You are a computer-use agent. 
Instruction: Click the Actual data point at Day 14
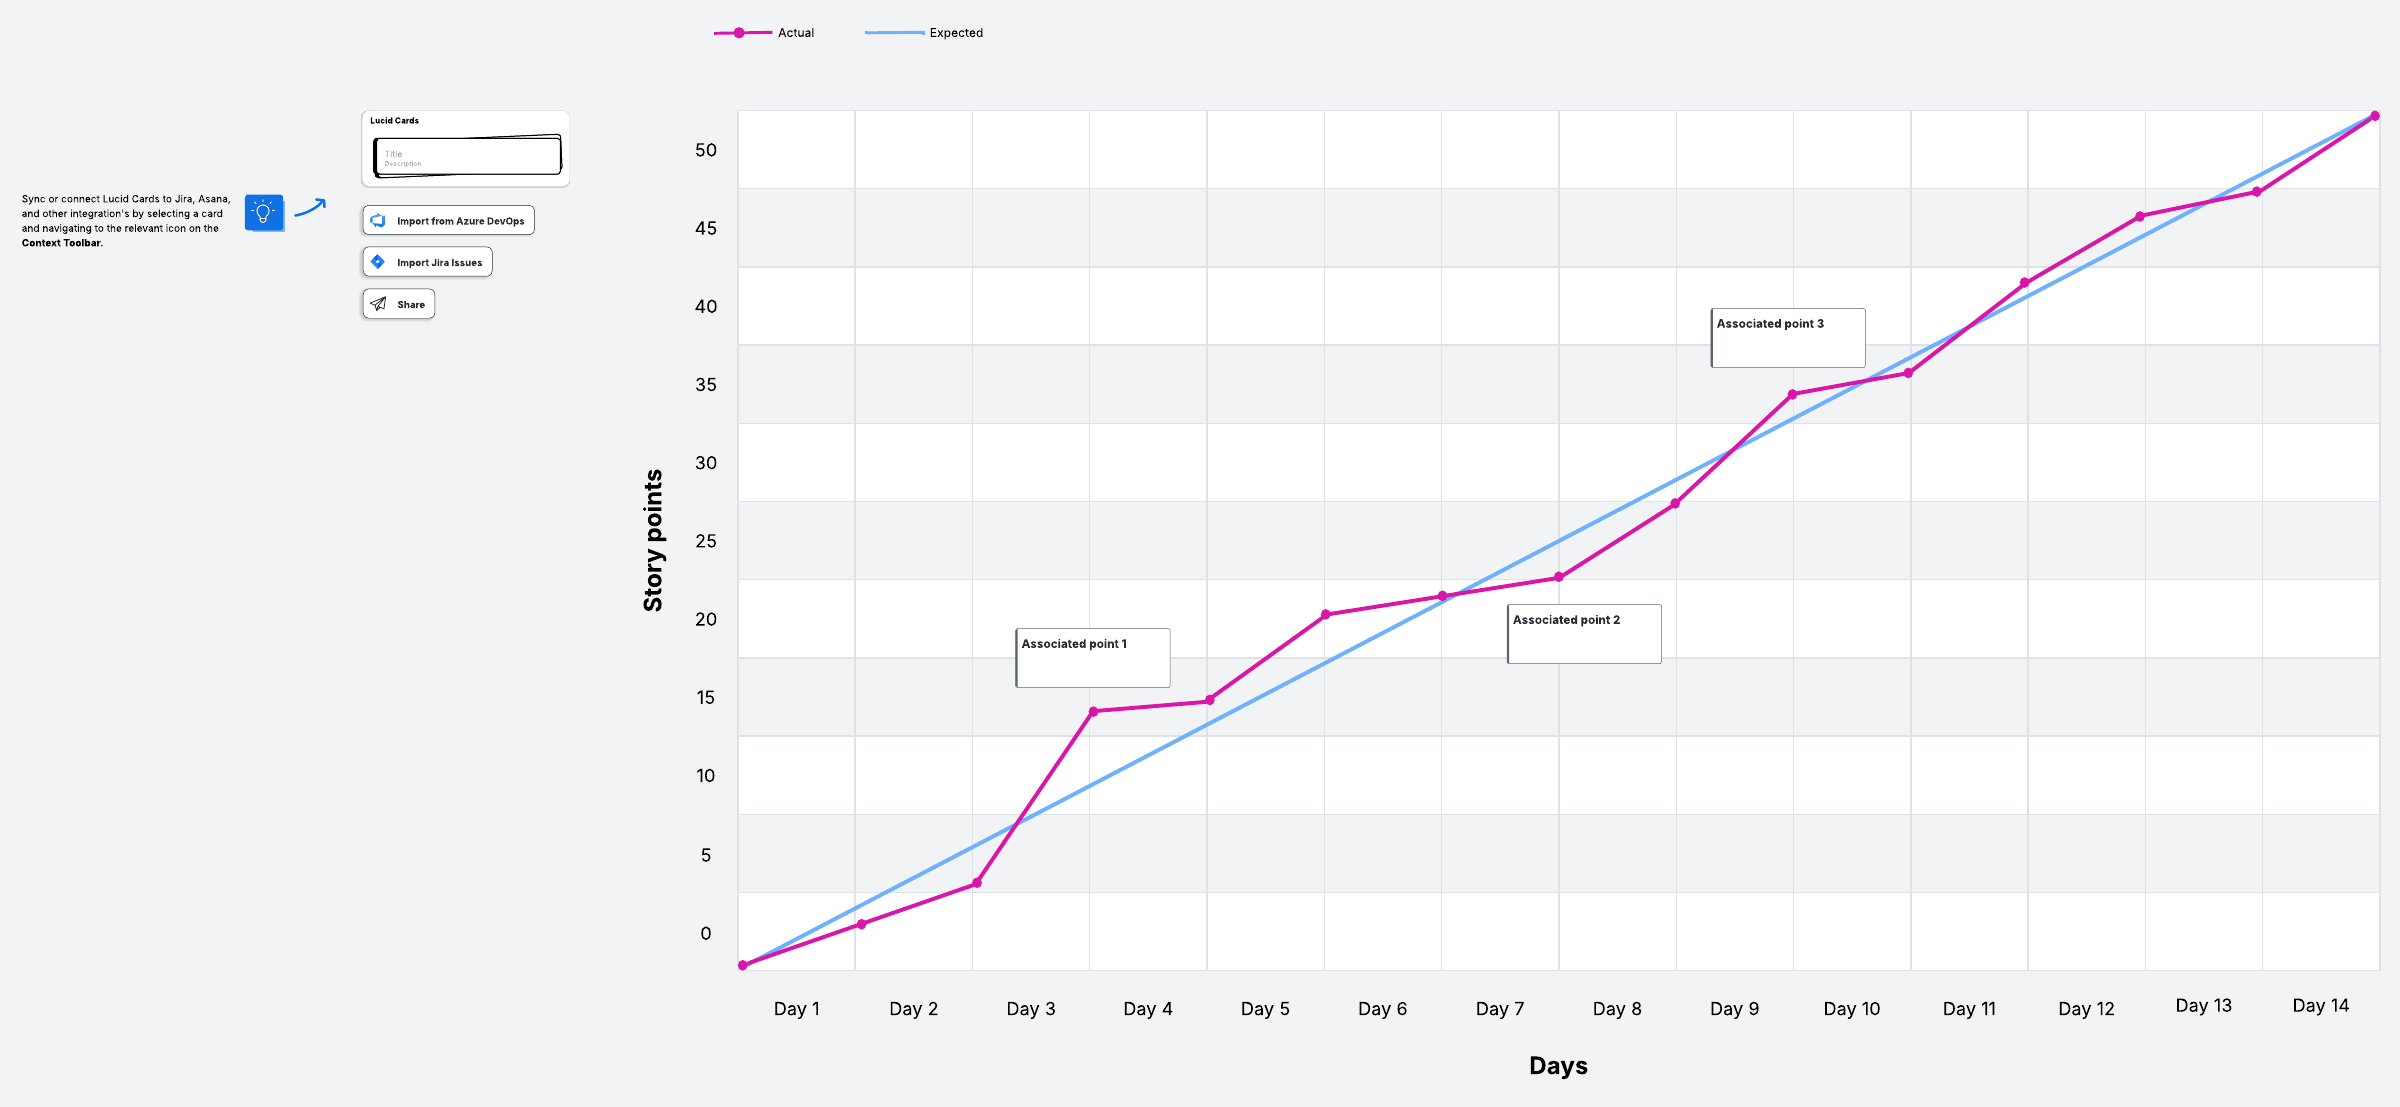coord(2375,116)
